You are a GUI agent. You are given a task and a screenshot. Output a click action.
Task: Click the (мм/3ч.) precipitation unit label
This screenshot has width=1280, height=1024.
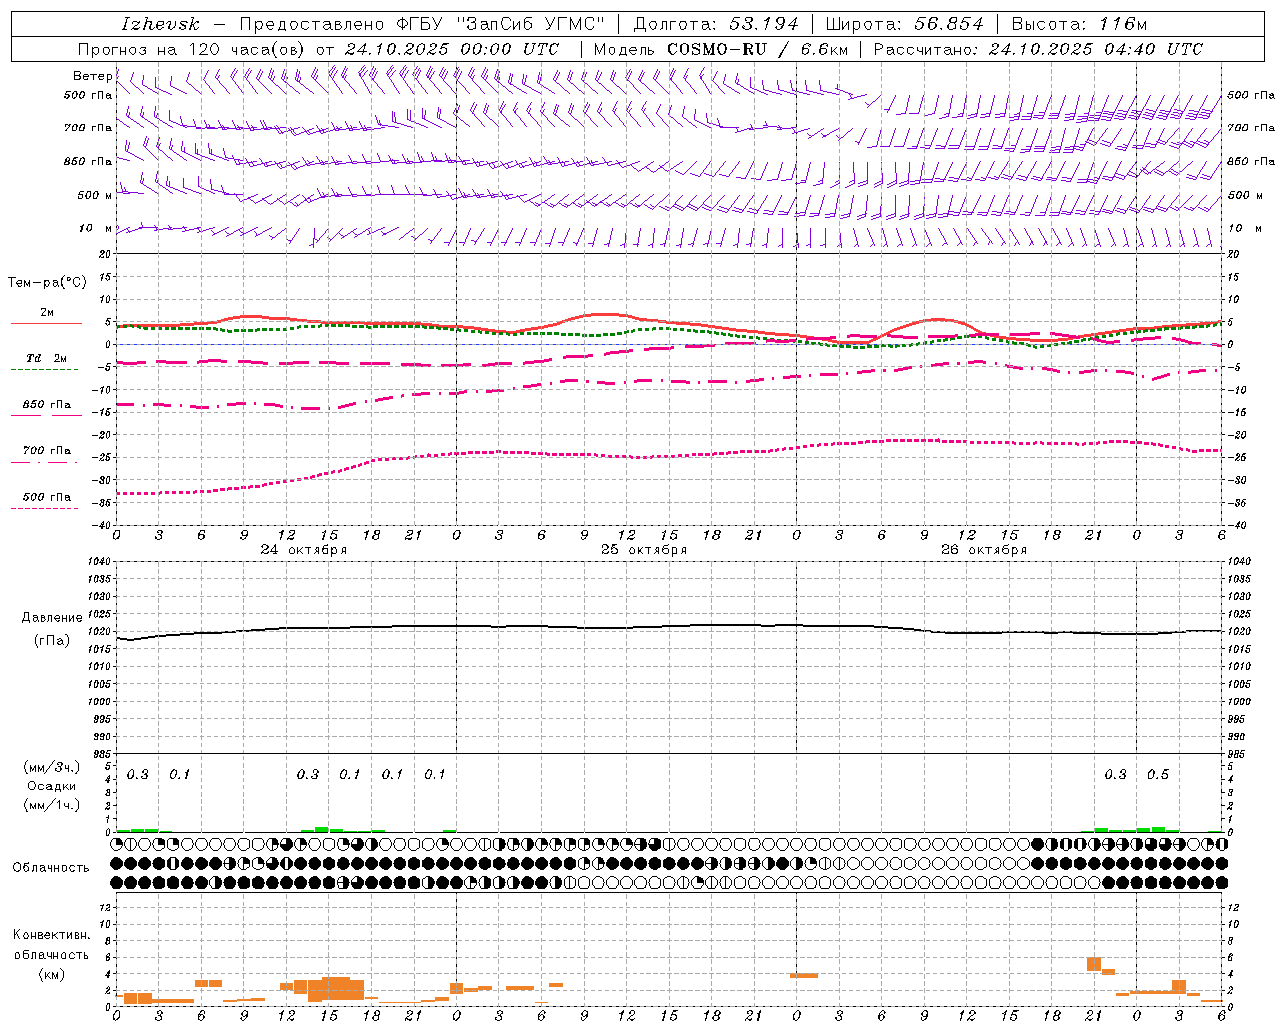52,767
